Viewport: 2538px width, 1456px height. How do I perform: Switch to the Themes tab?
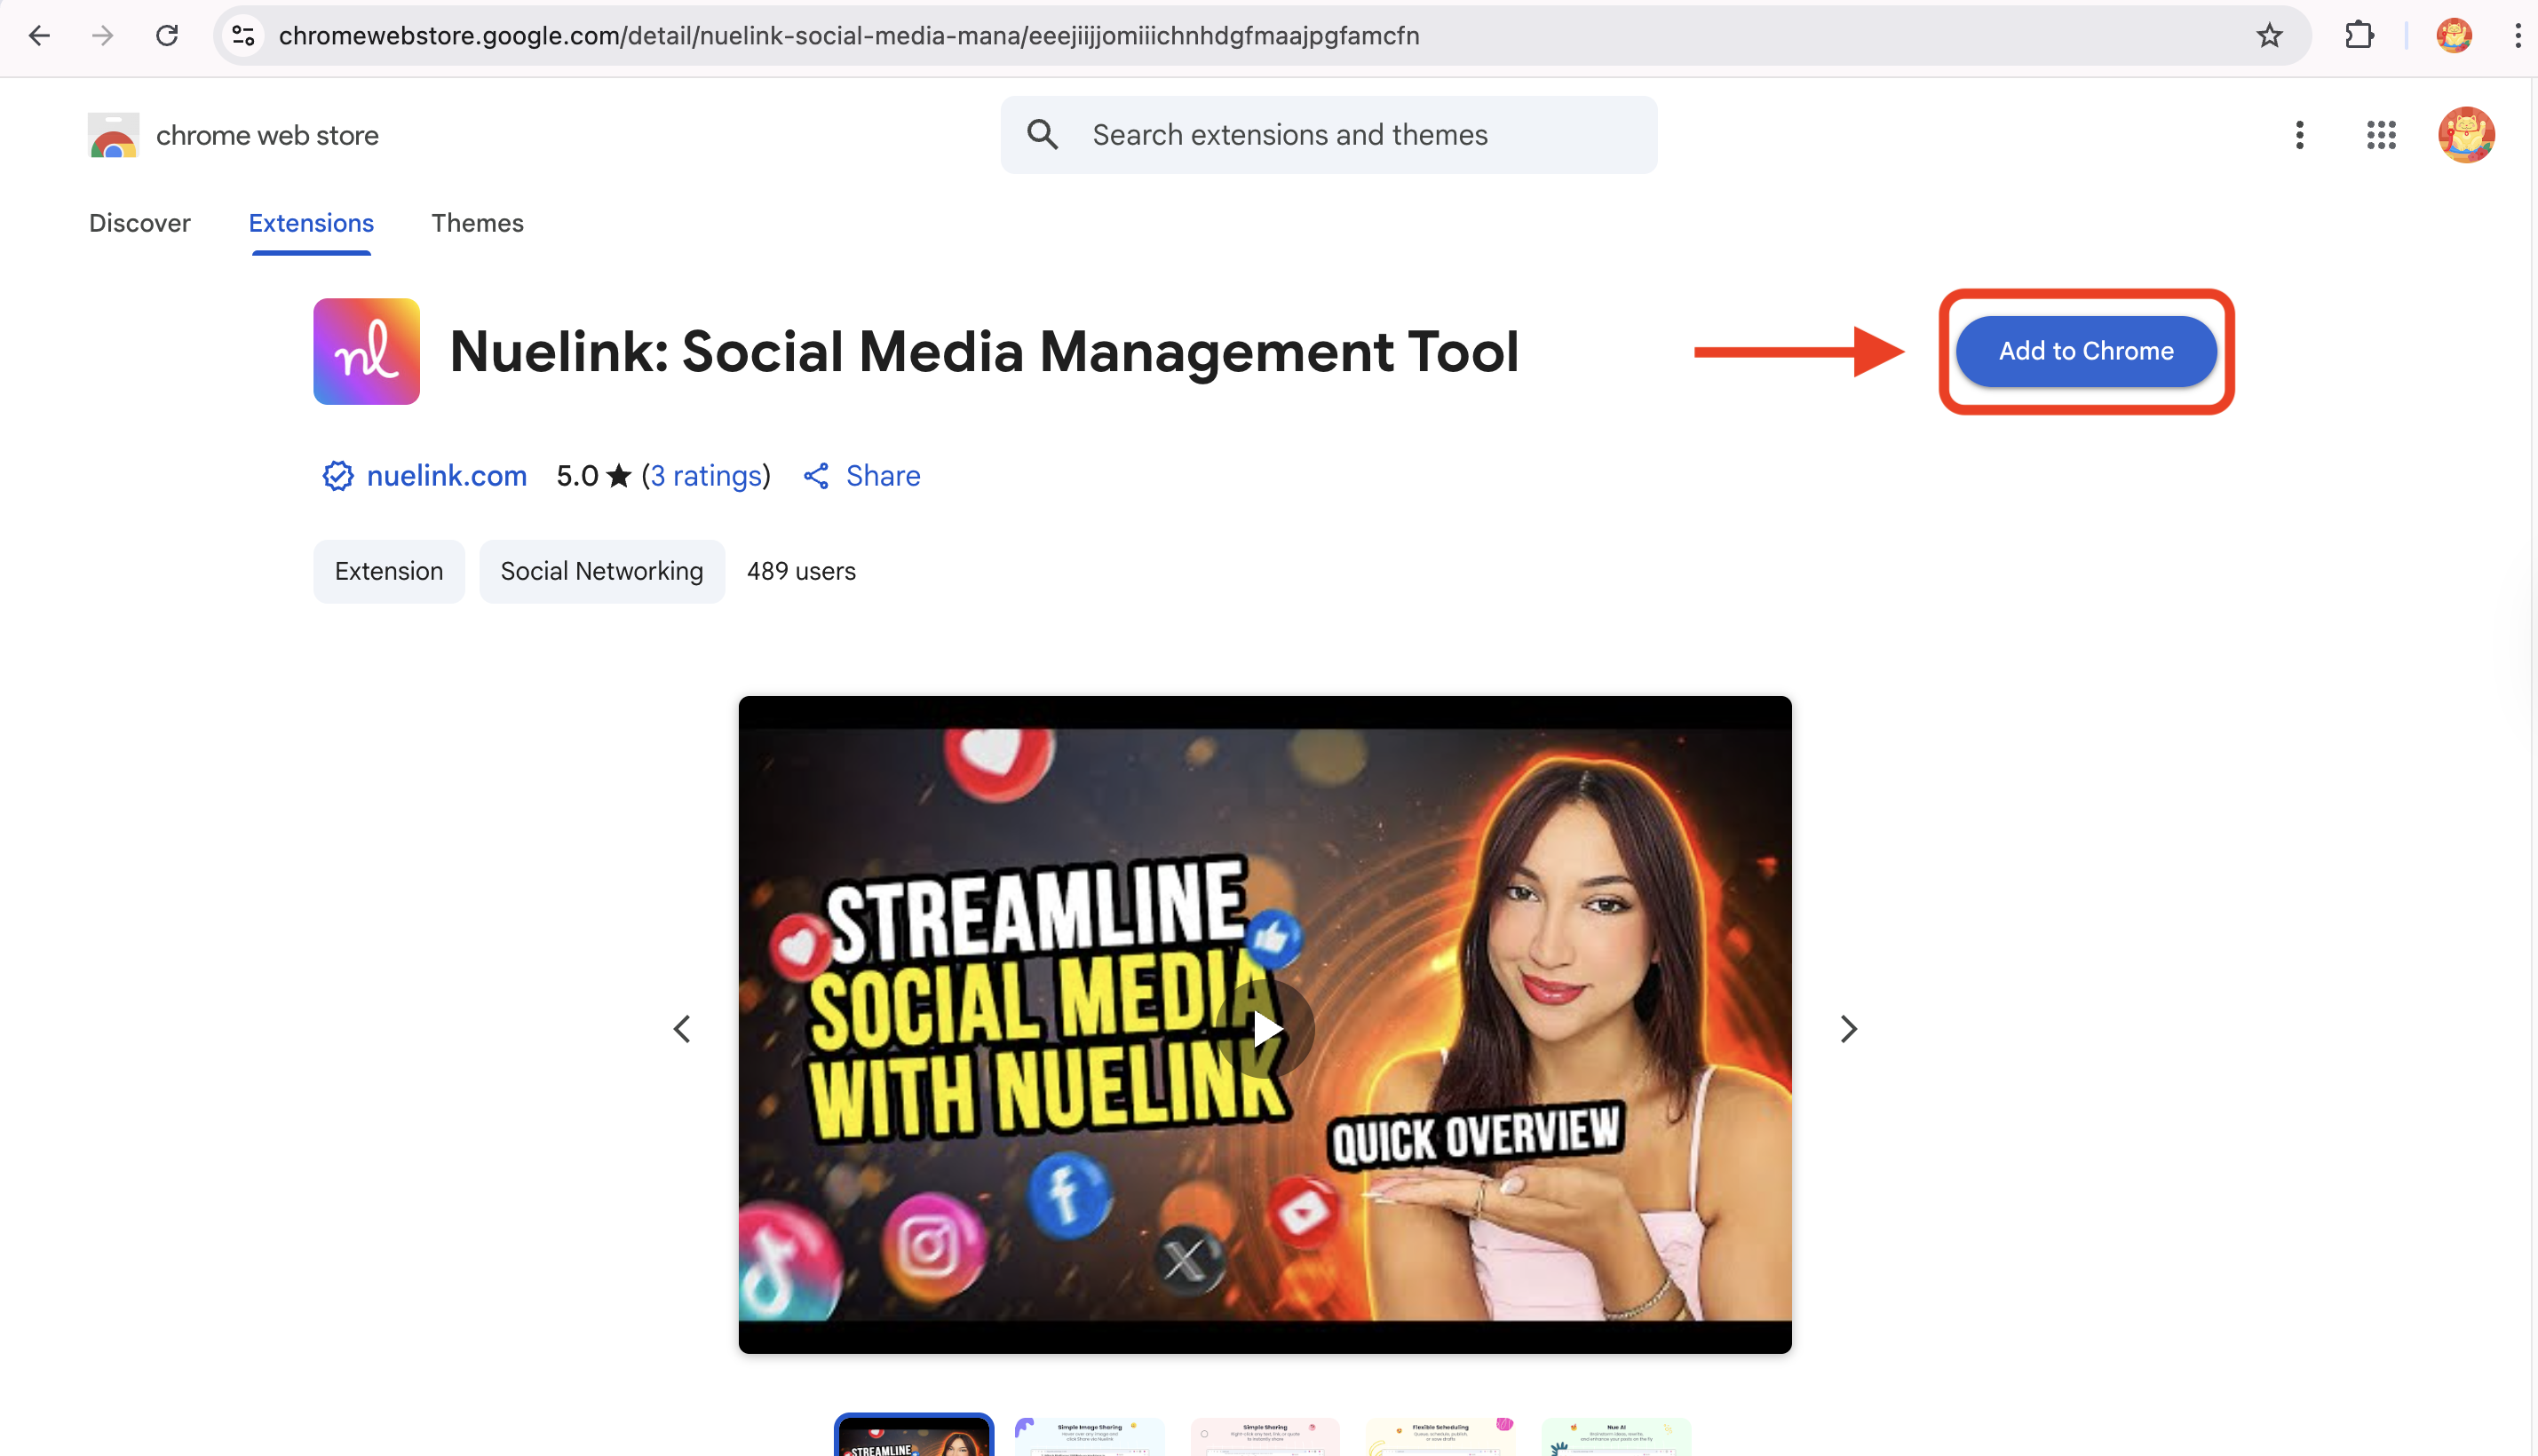(477, 223)
